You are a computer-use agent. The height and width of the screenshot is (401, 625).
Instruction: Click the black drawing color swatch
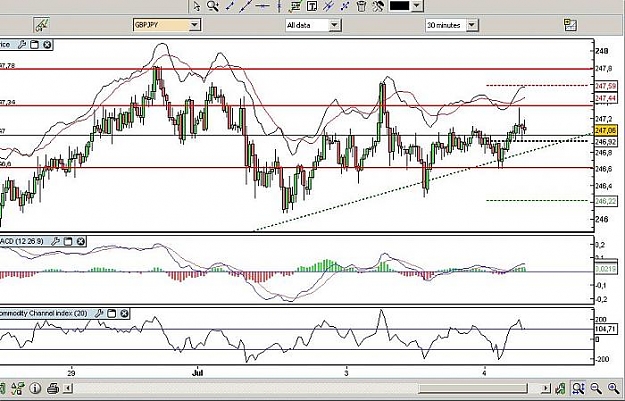(x=399, y=6)
